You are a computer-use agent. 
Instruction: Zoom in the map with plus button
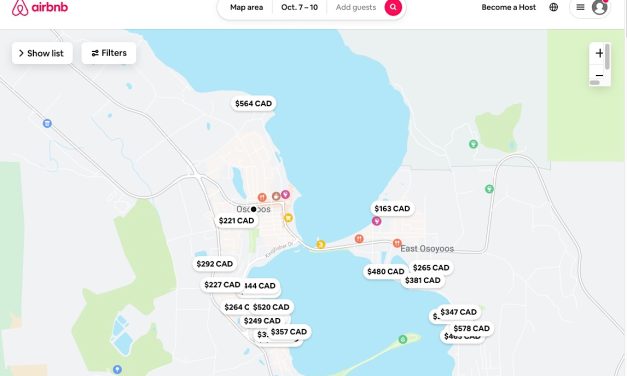[599, 53]
